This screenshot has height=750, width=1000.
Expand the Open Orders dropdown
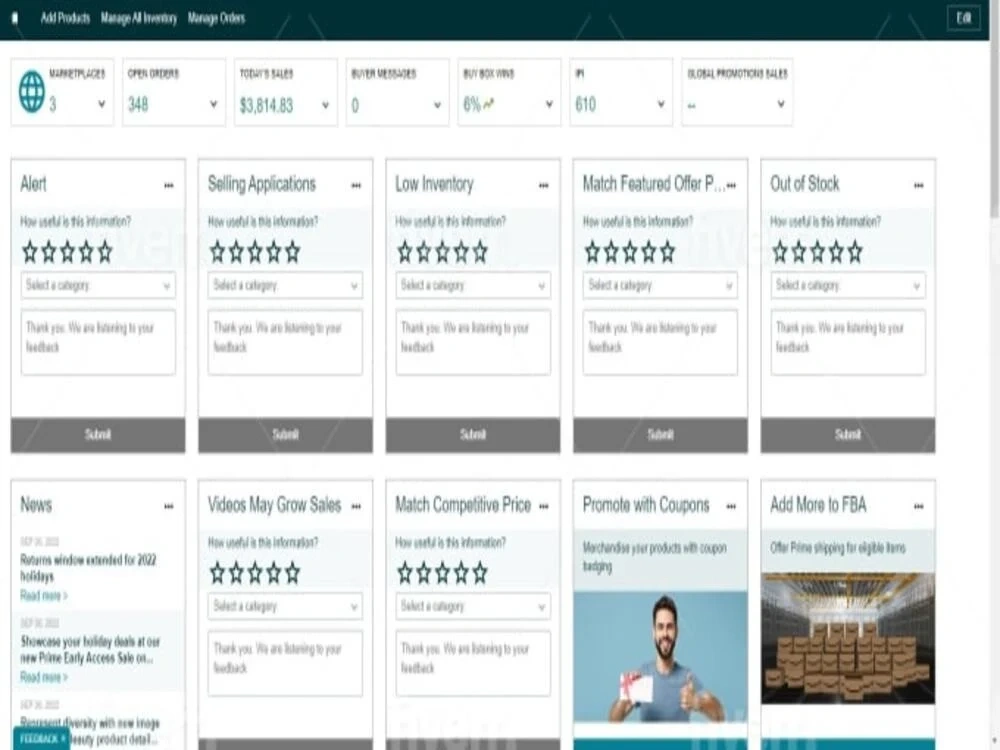click(214, 104)
